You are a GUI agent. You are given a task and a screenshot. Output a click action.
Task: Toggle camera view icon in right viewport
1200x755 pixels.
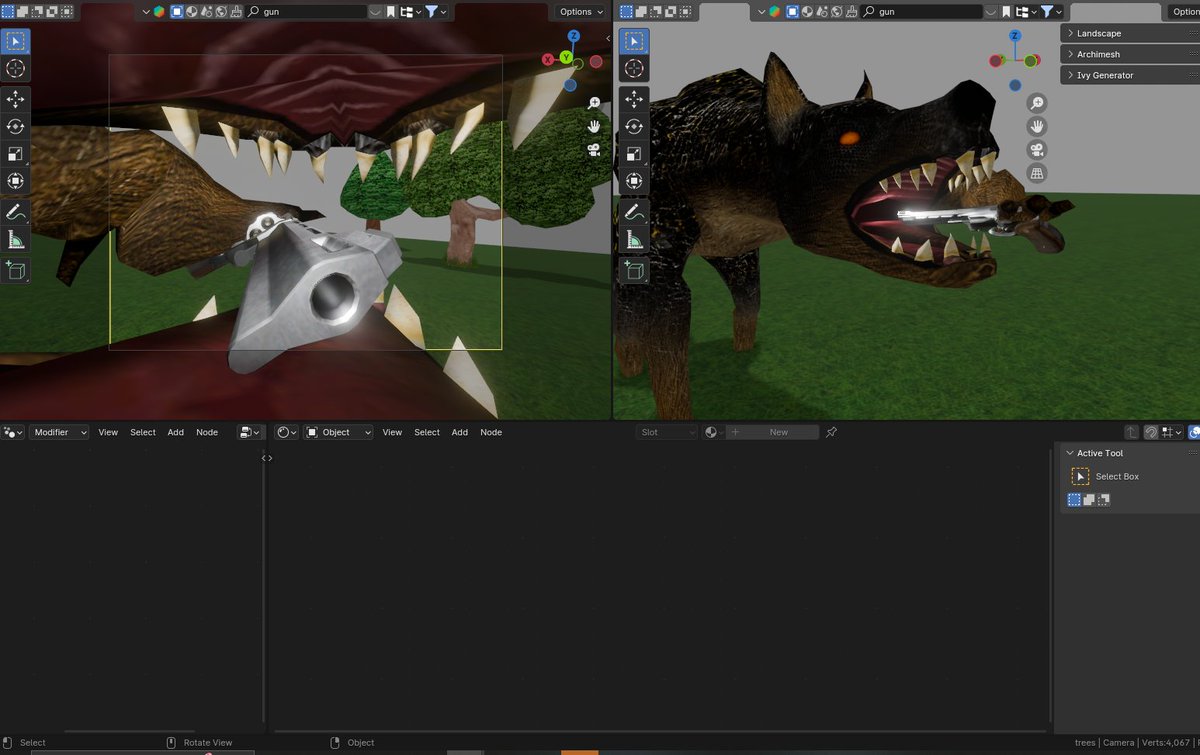coord(1037,150)
